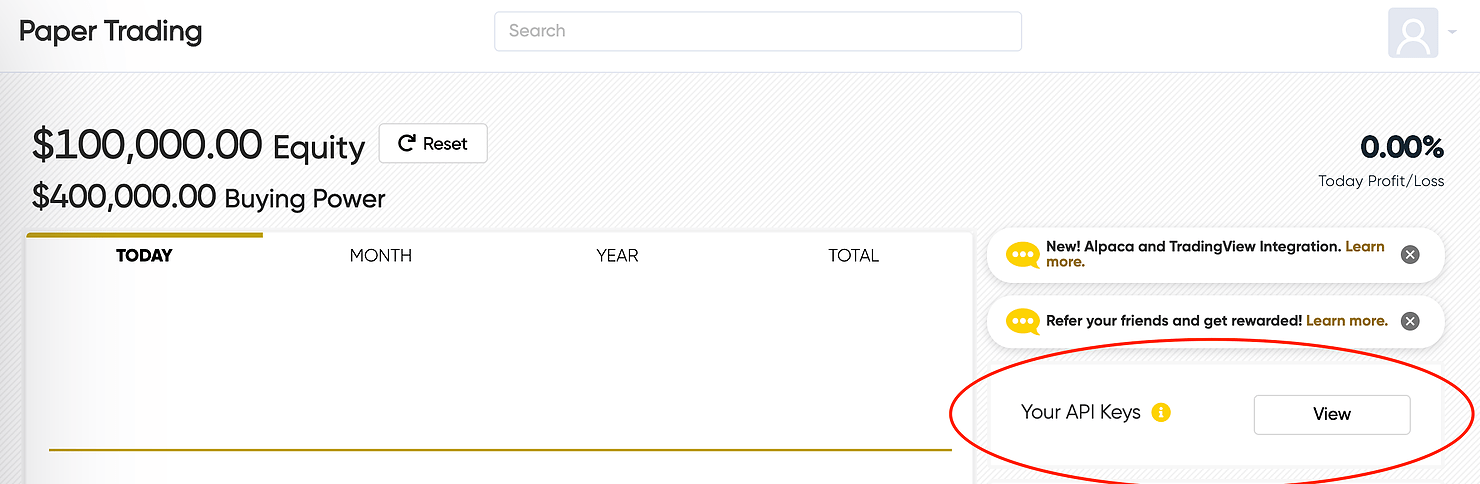Screen dimensions: 1480x484
Task: Click the Today Profit/Loss percentage
Action: 1402,147
